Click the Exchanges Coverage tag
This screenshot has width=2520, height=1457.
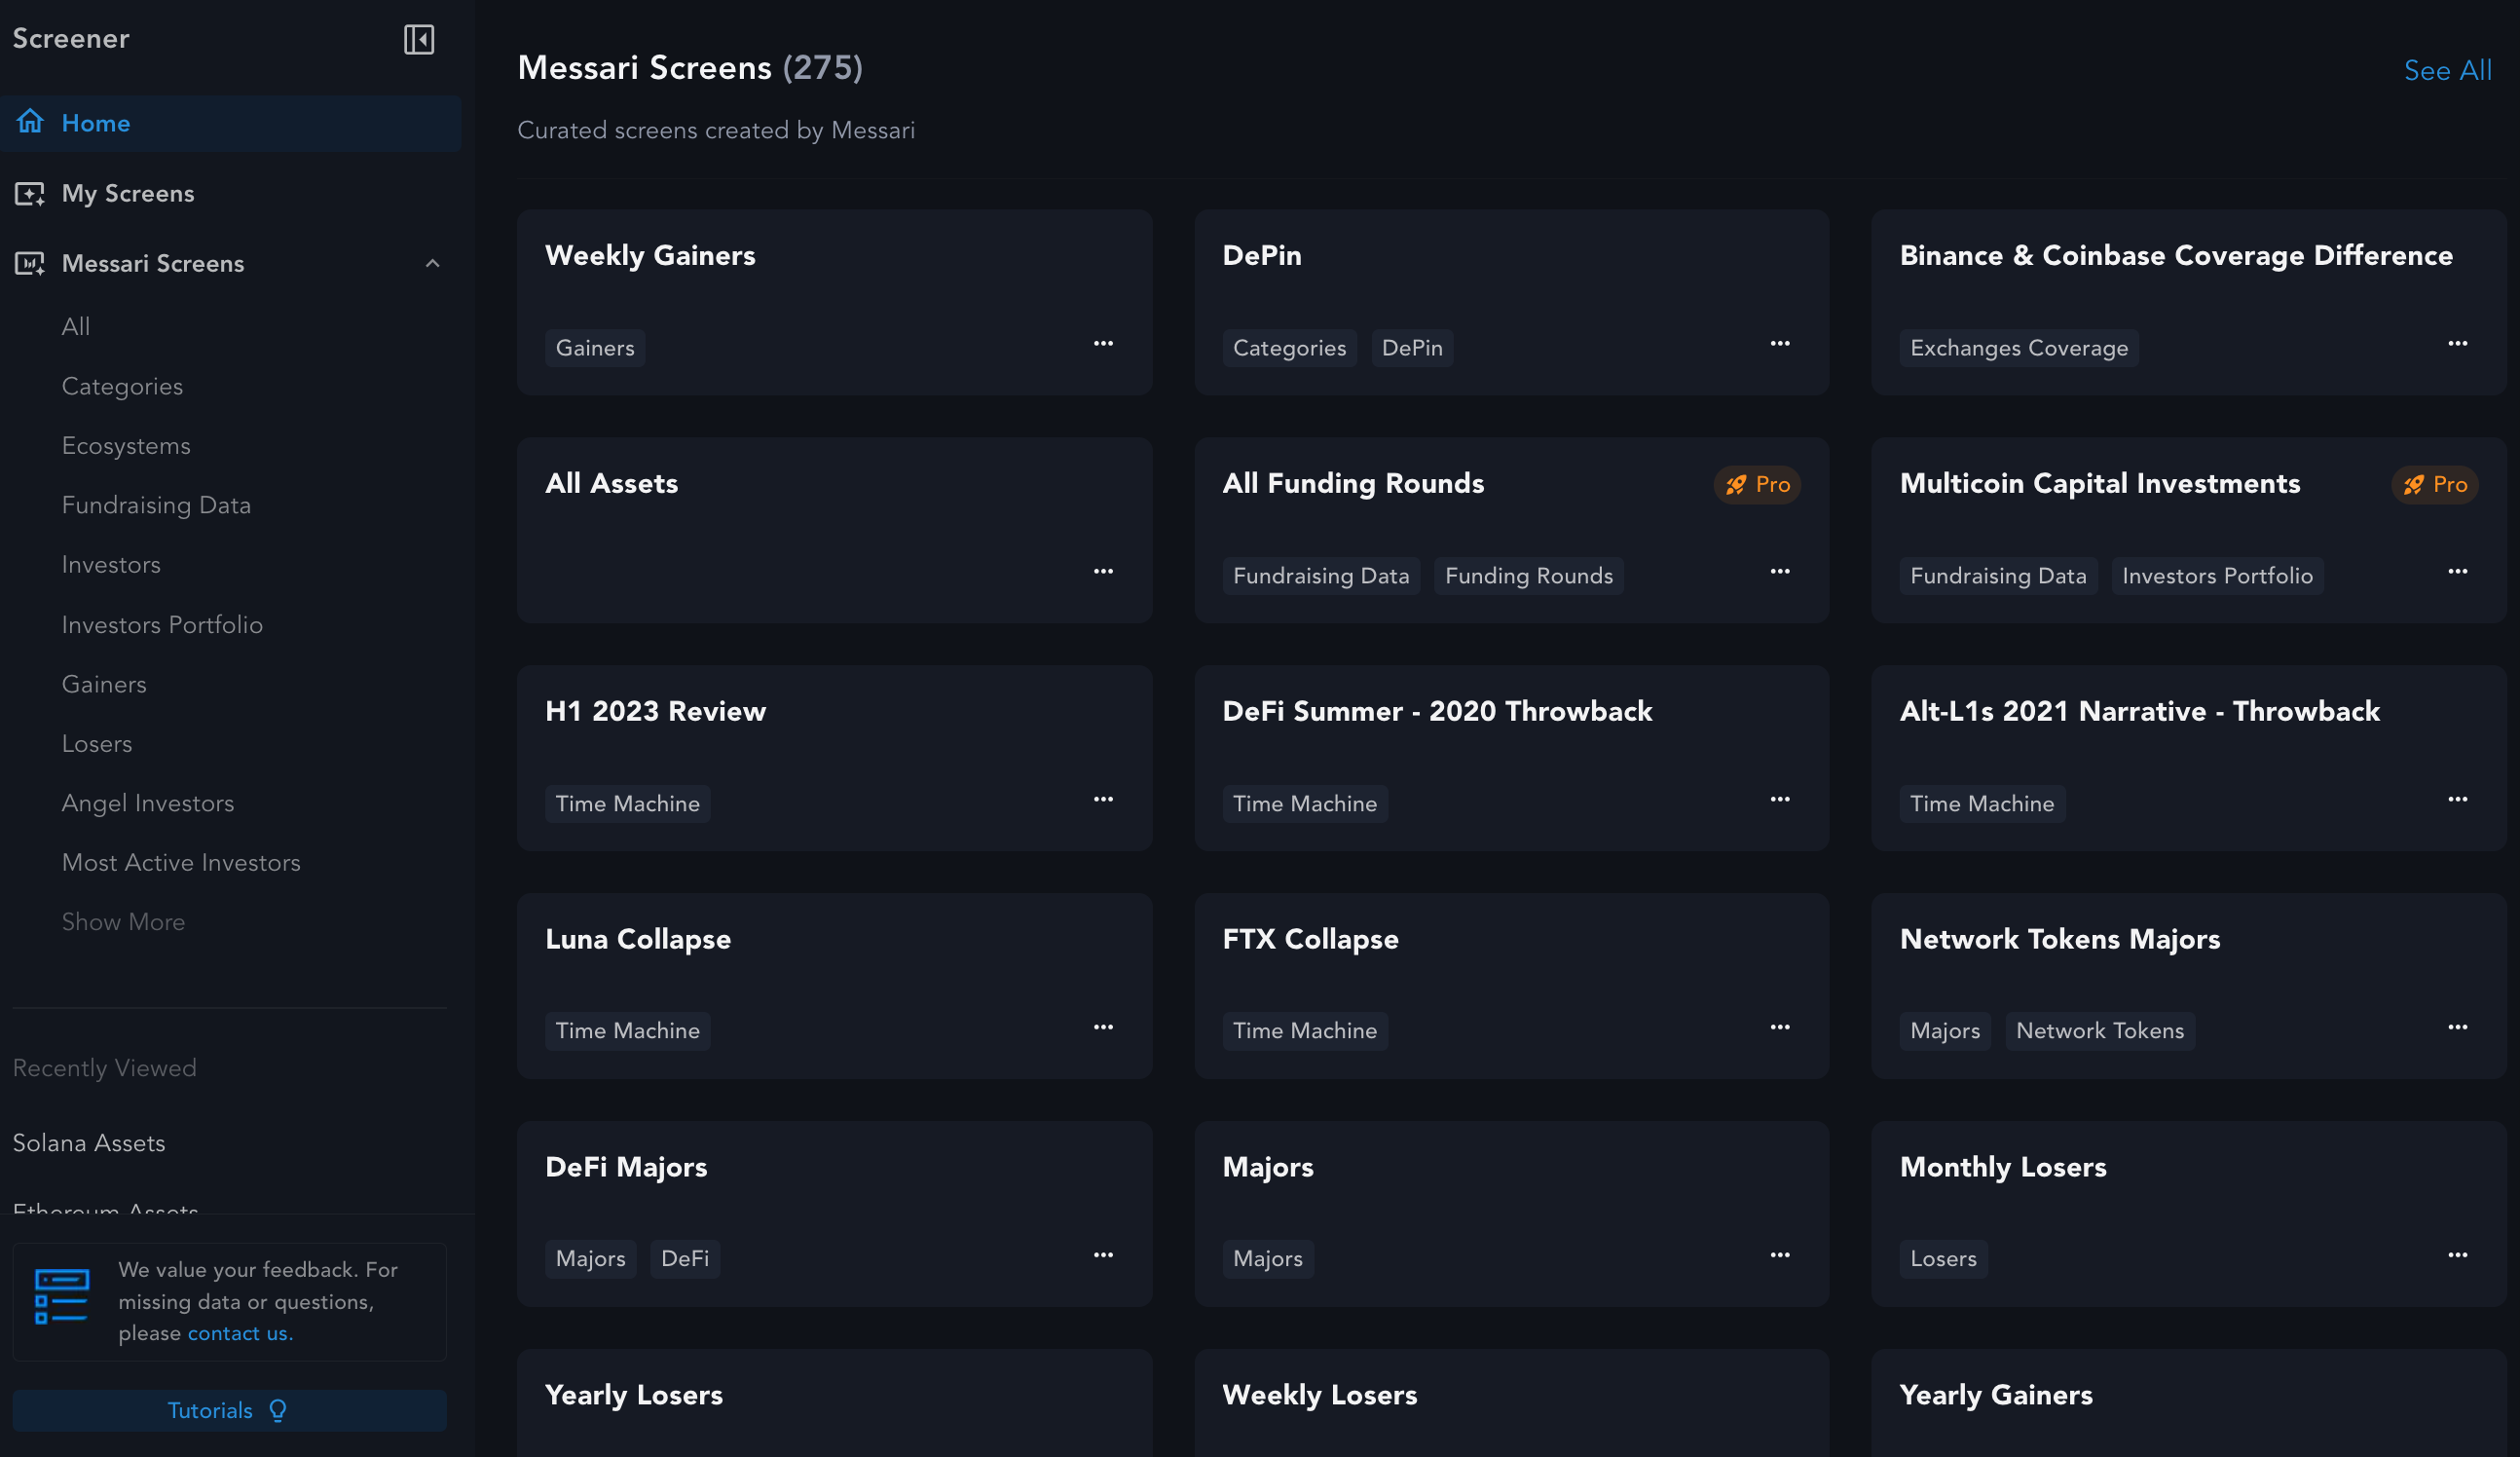tap(2019, 348)
